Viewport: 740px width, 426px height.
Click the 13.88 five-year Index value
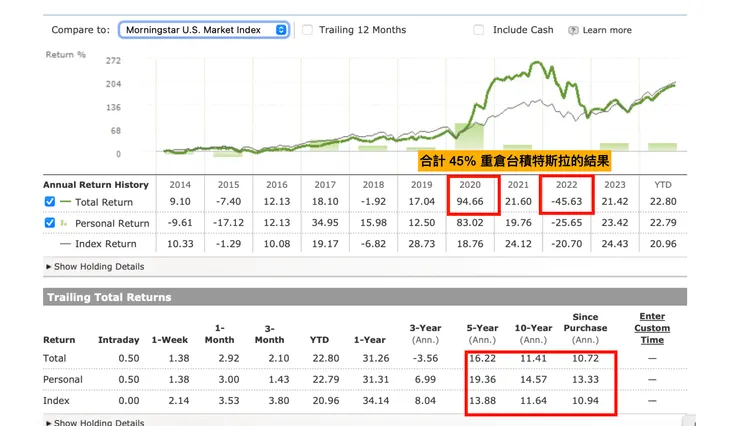(482, 401)
